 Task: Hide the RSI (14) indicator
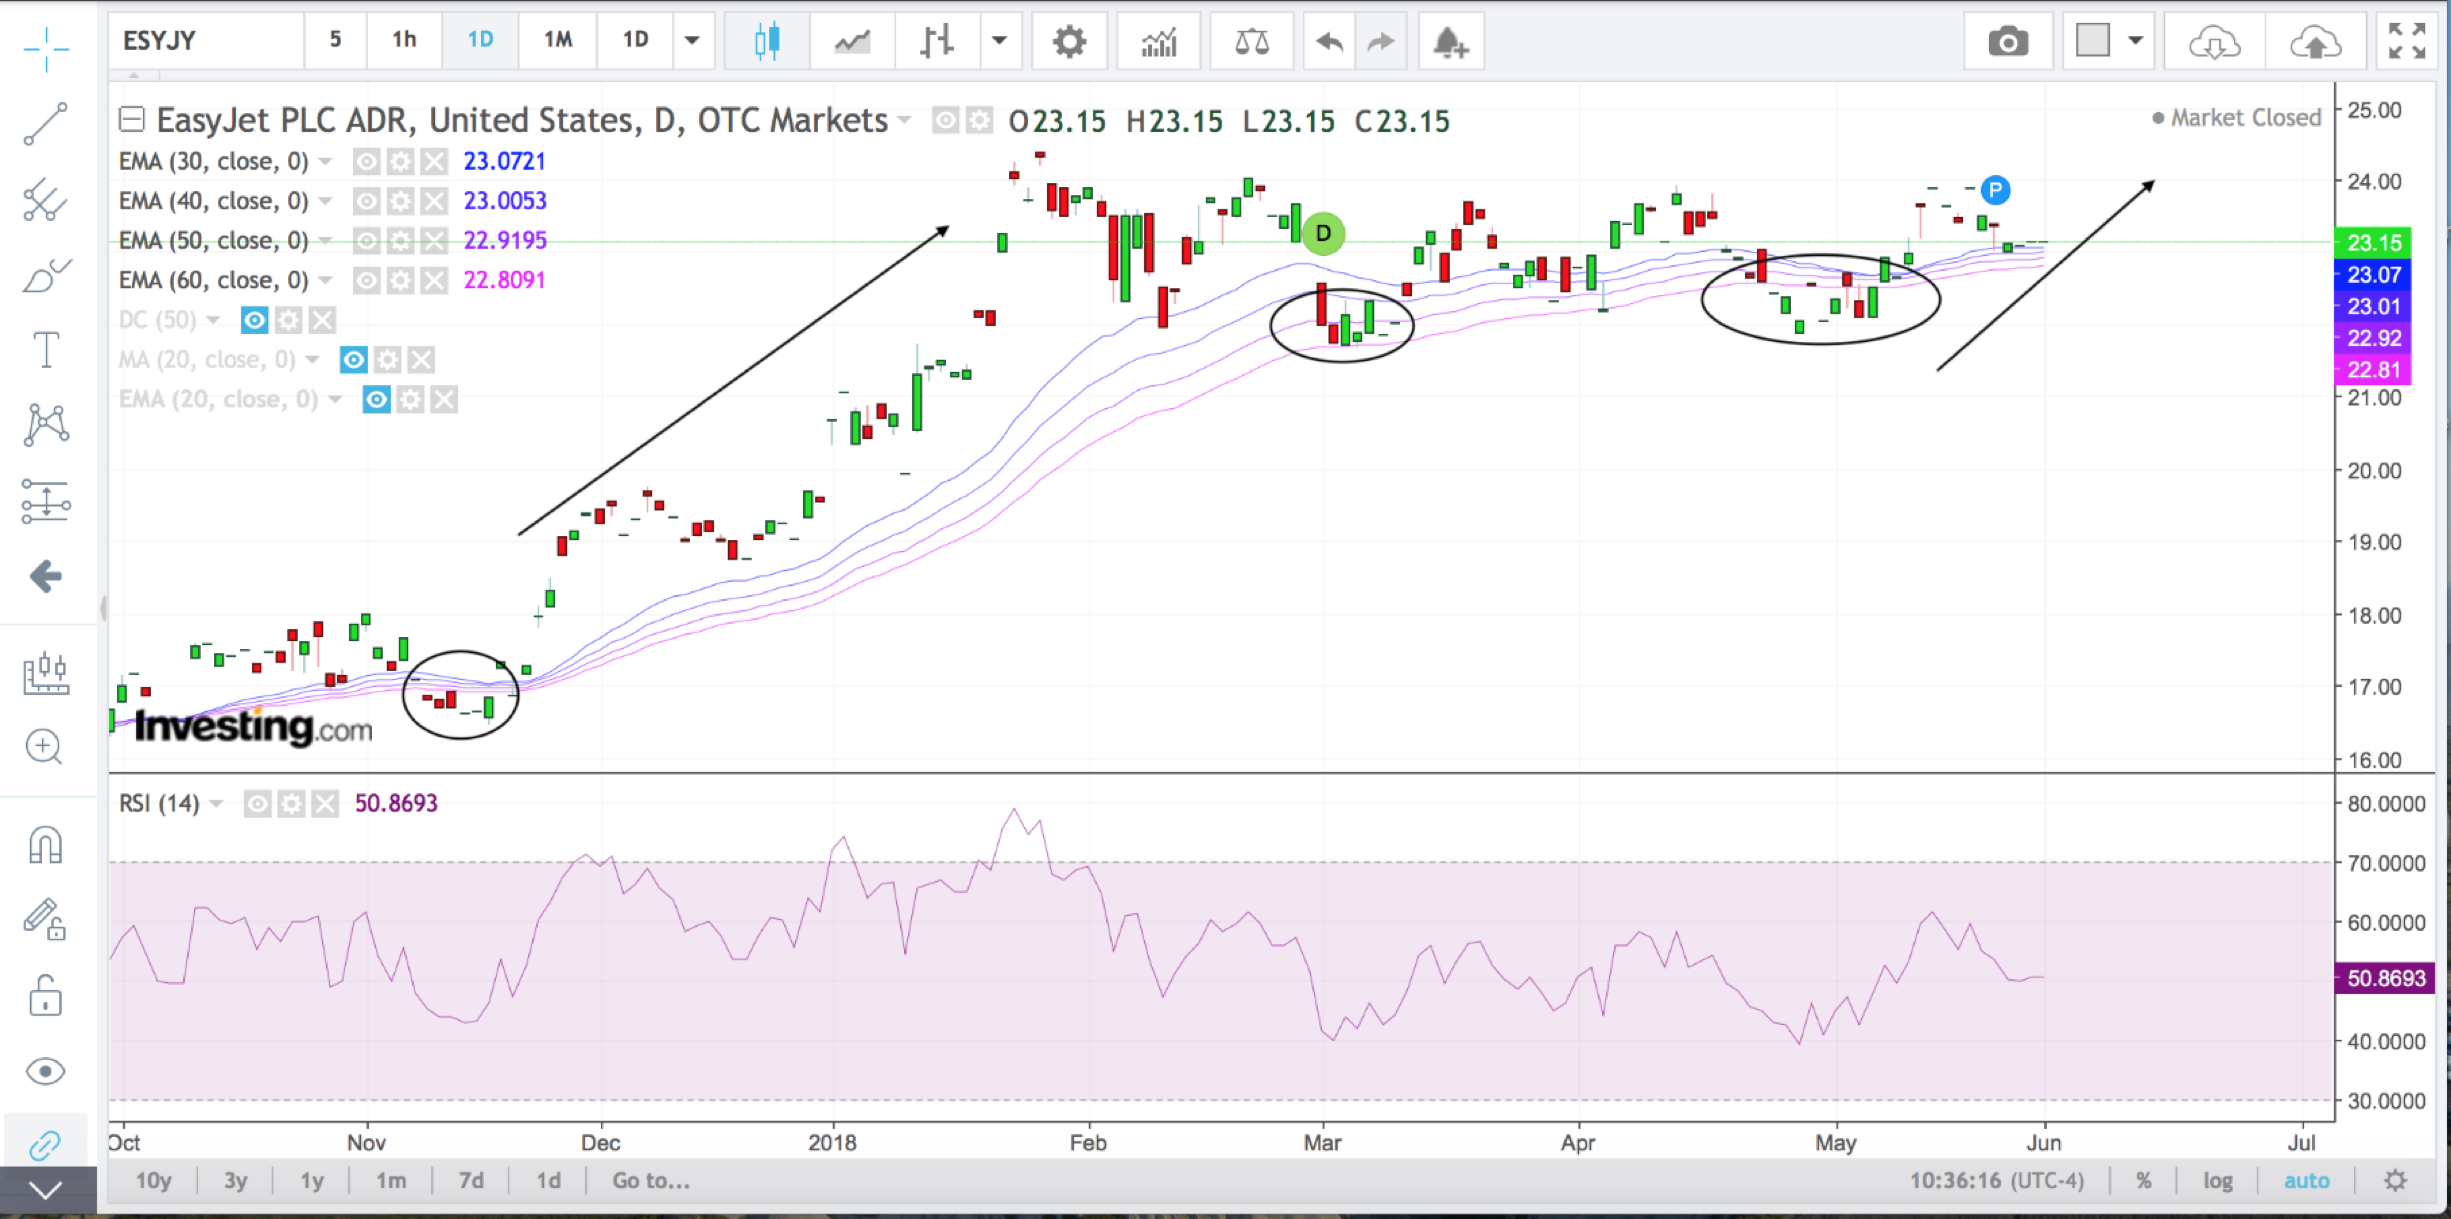[257, 804]
